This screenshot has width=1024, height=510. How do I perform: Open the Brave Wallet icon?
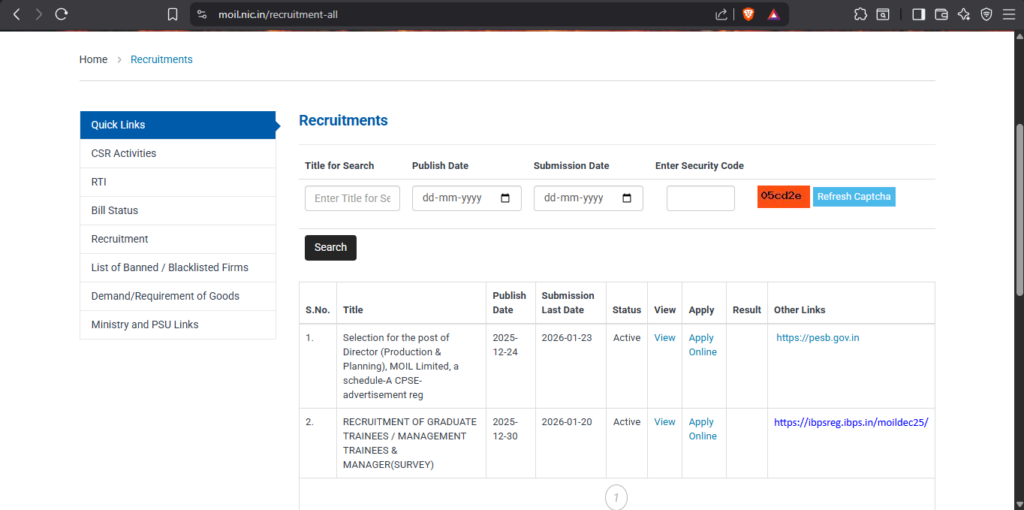tap(941, 14)
